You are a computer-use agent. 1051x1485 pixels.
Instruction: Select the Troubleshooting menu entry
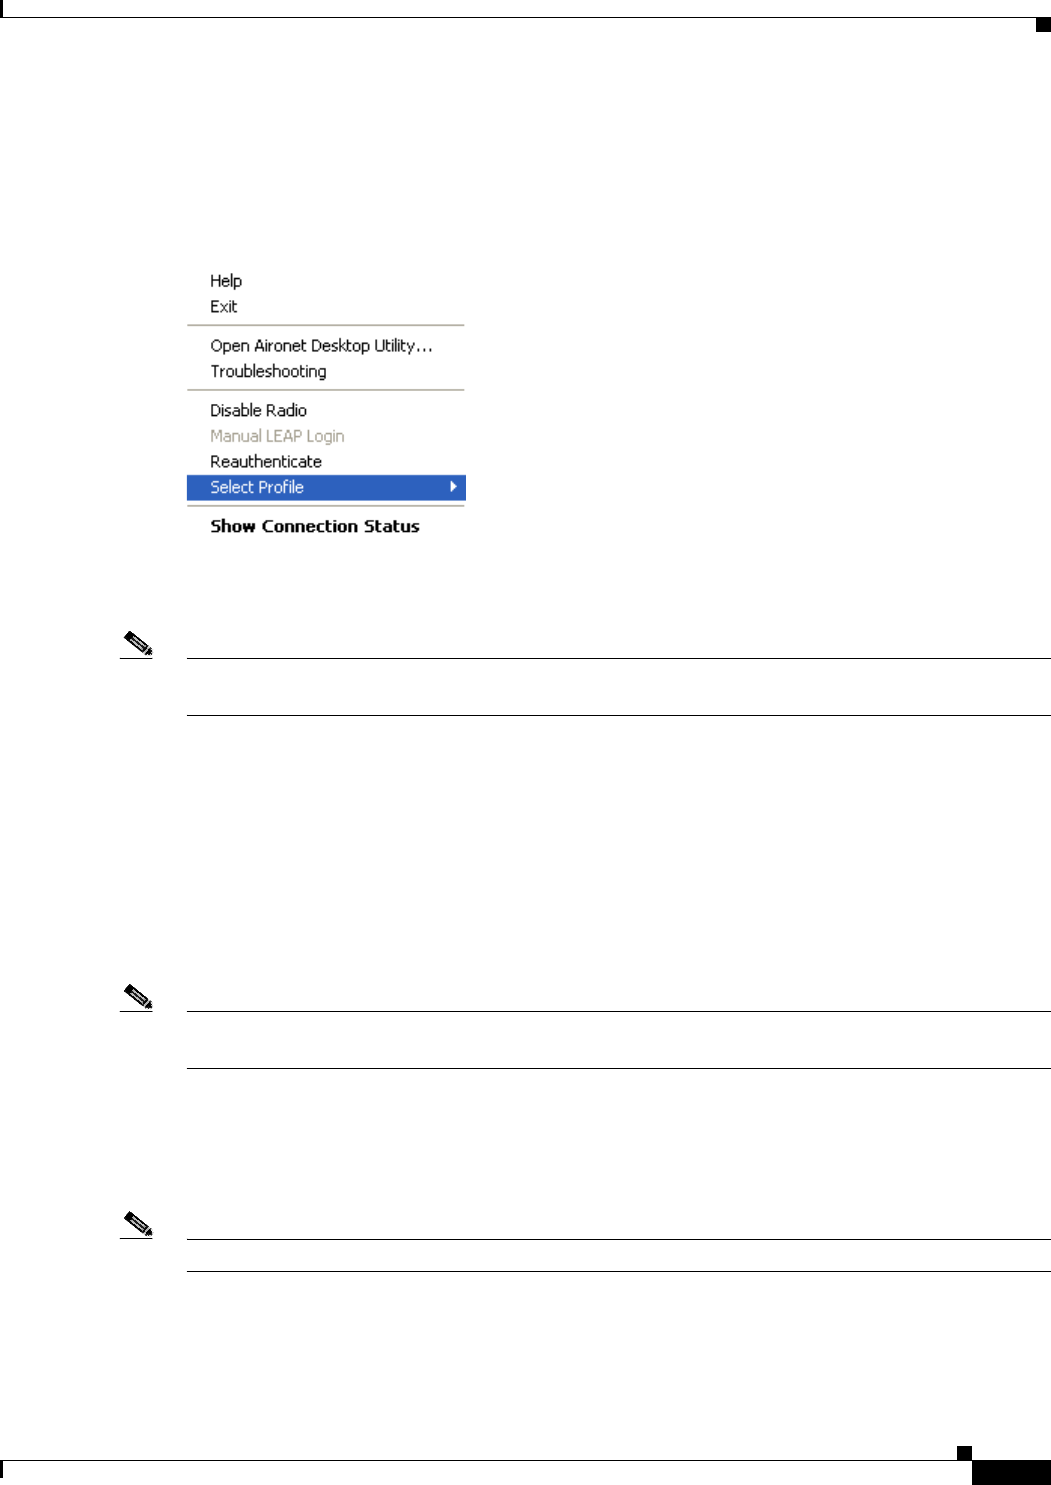(x=268, y=371)
